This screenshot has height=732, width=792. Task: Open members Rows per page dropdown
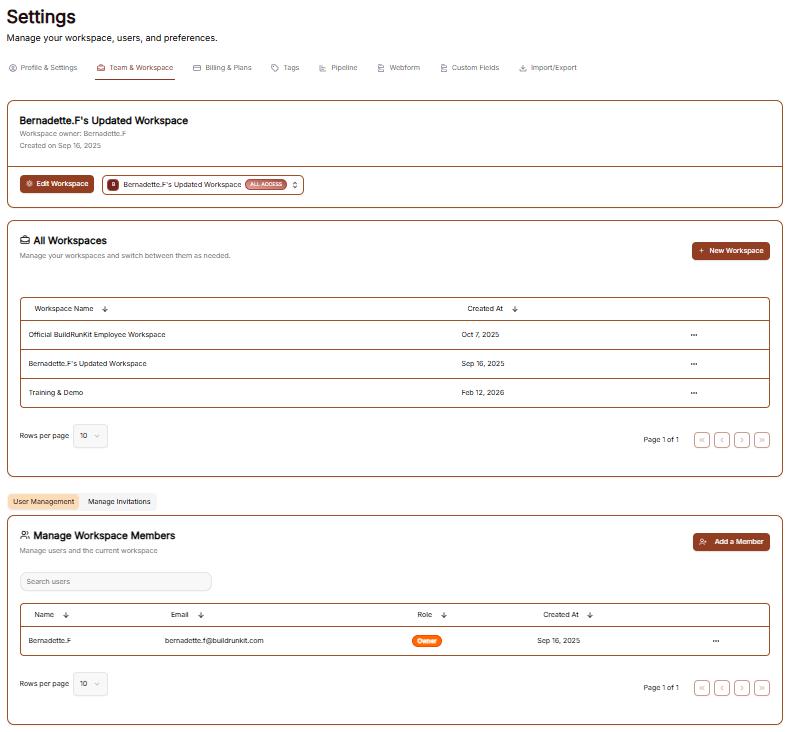pos(90,684)
